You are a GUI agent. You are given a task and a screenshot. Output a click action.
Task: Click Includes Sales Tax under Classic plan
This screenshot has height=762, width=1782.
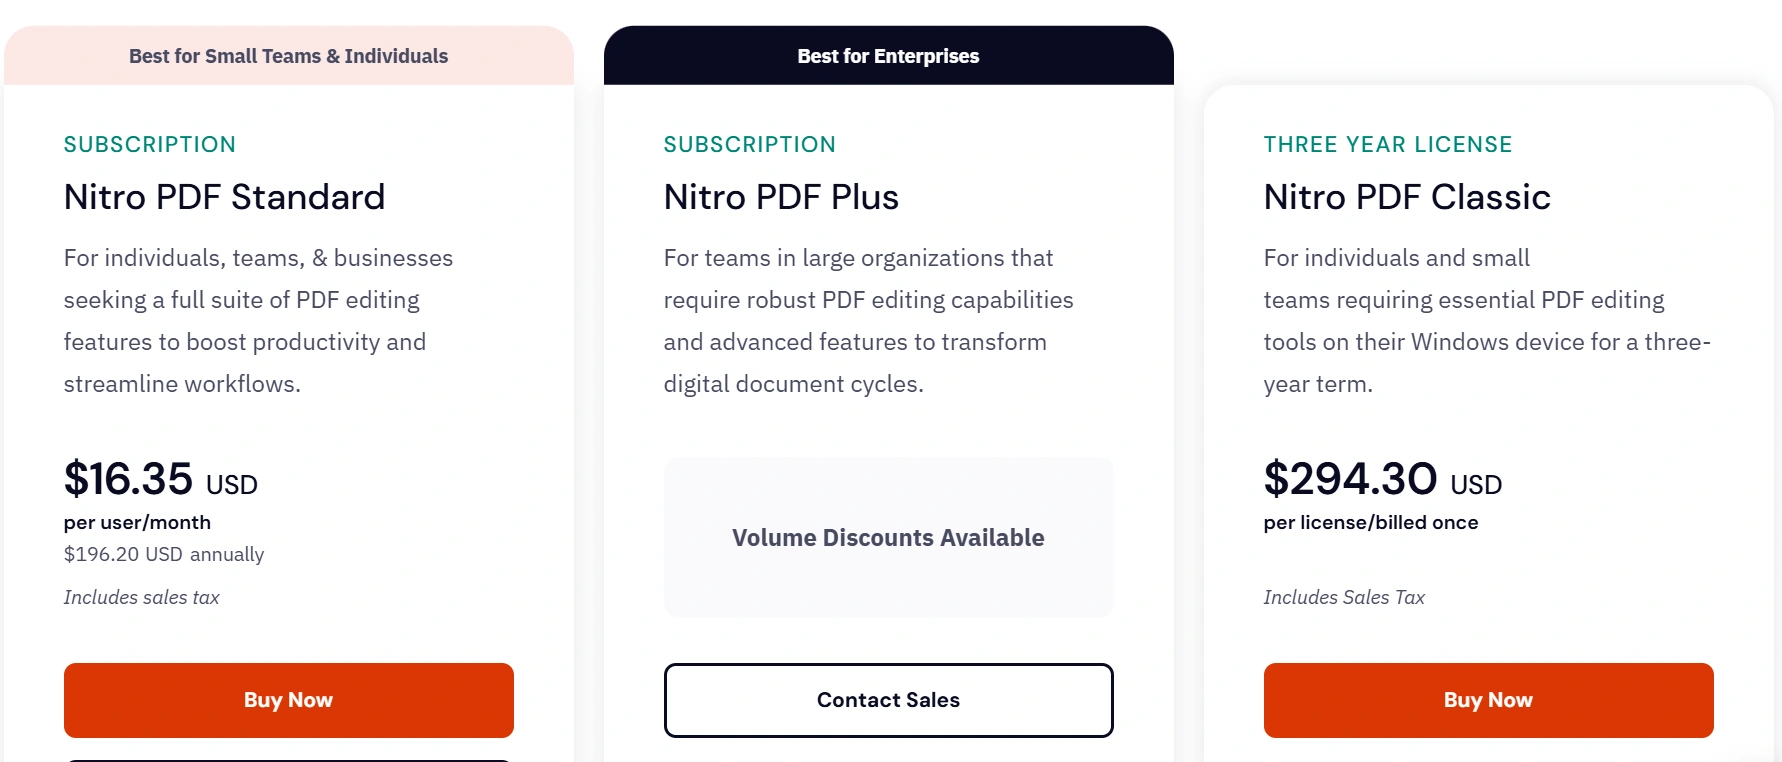(x=1344, y=597)
